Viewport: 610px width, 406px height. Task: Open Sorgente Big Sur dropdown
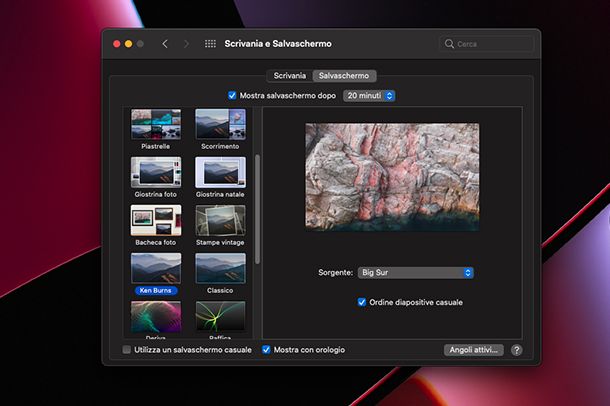[415, 273]
